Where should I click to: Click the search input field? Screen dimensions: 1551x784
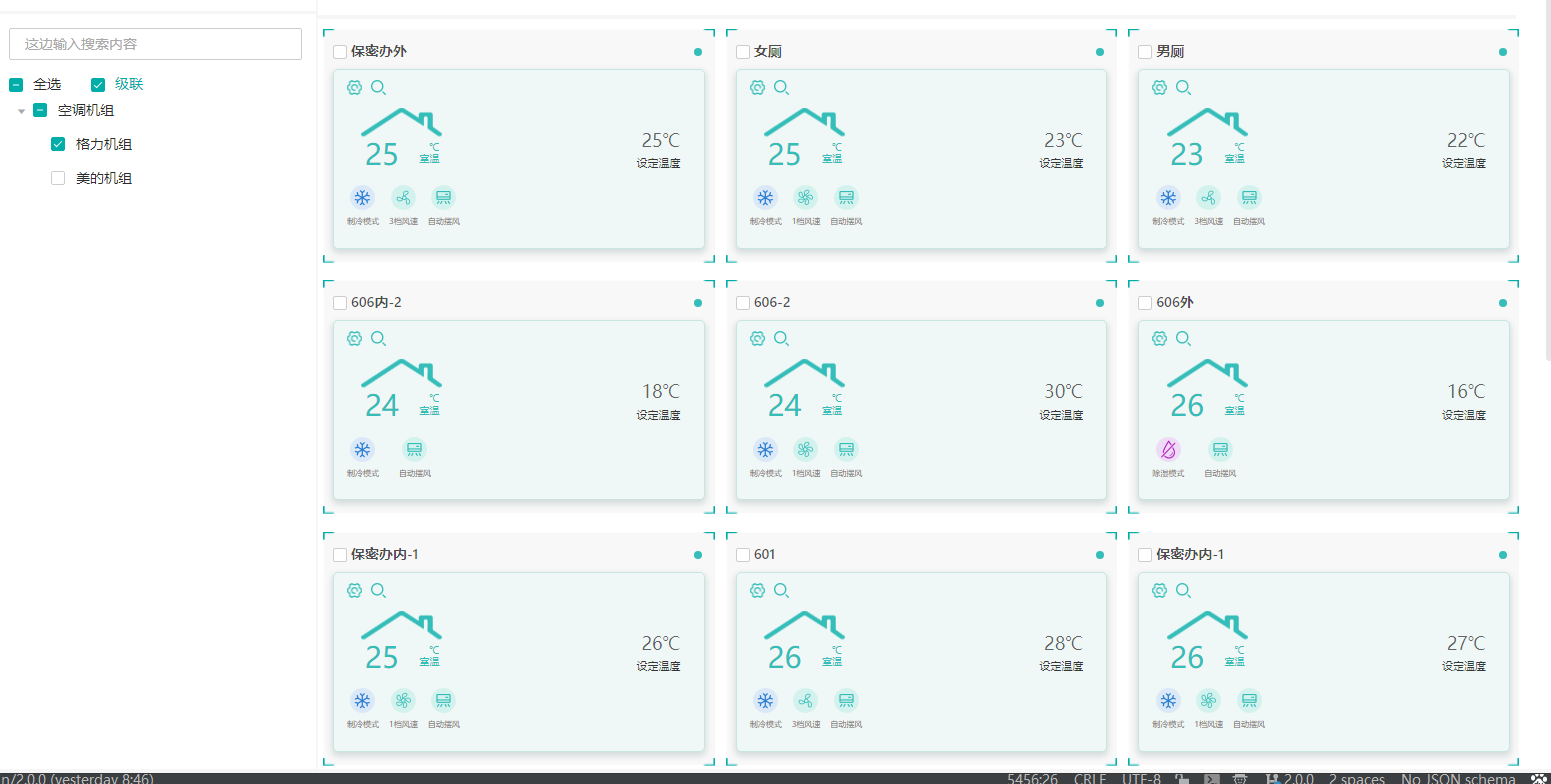(155, 44)
